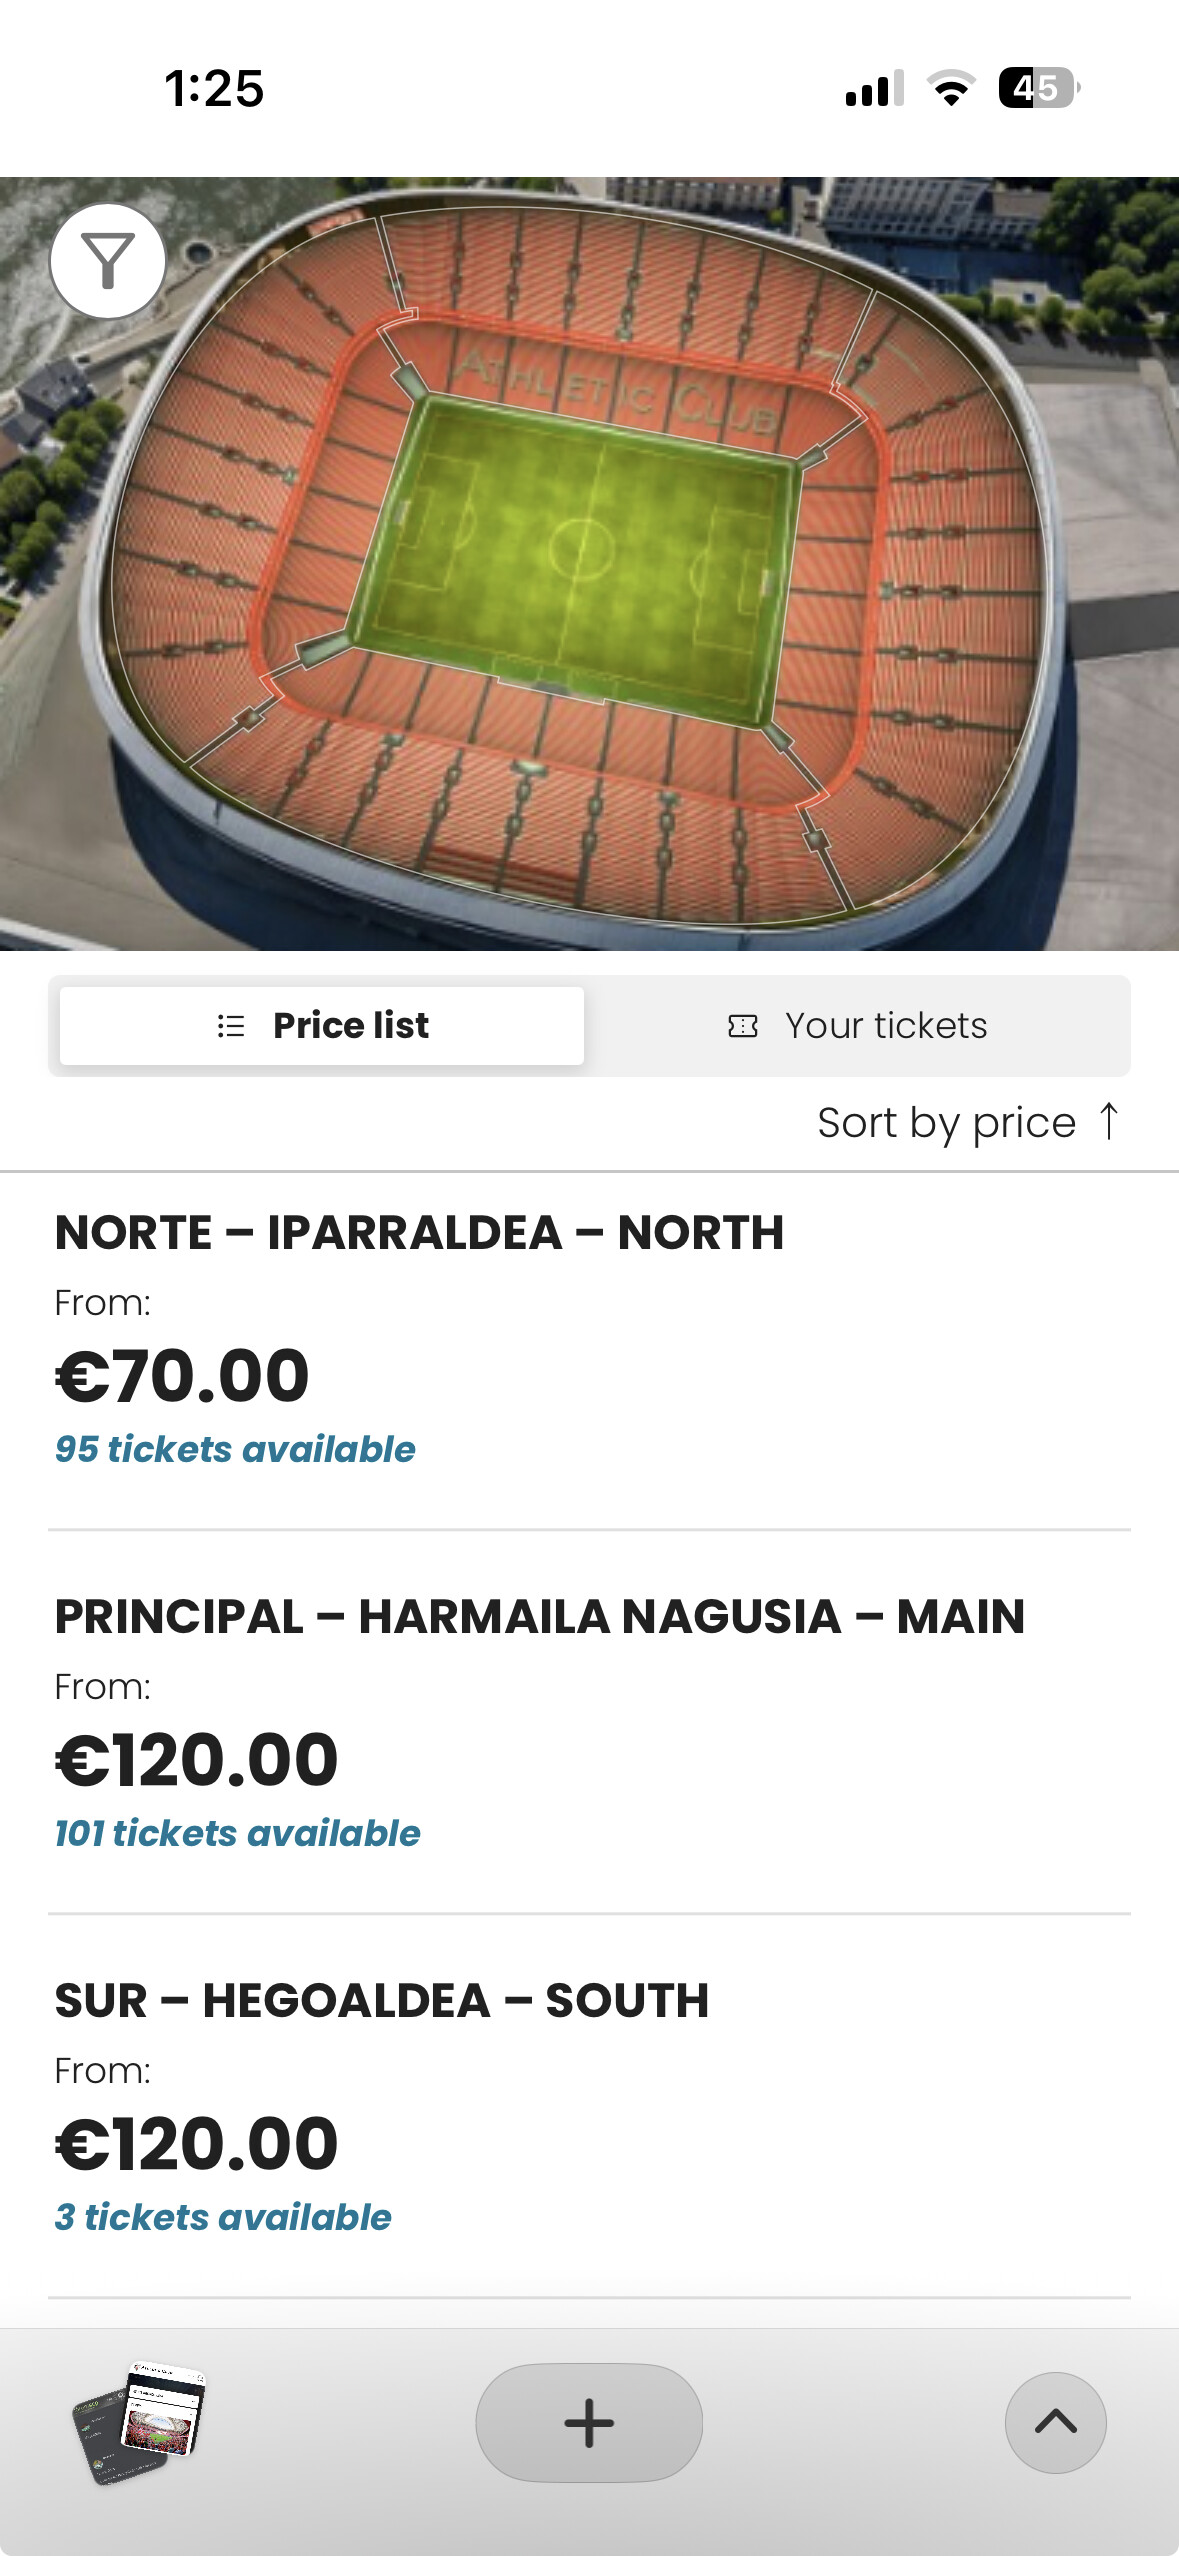The height and width of the screenshot is (2556, 1179).
Task: Tap the ticket icon beside Your tickets
Action: coord(743,1026)
